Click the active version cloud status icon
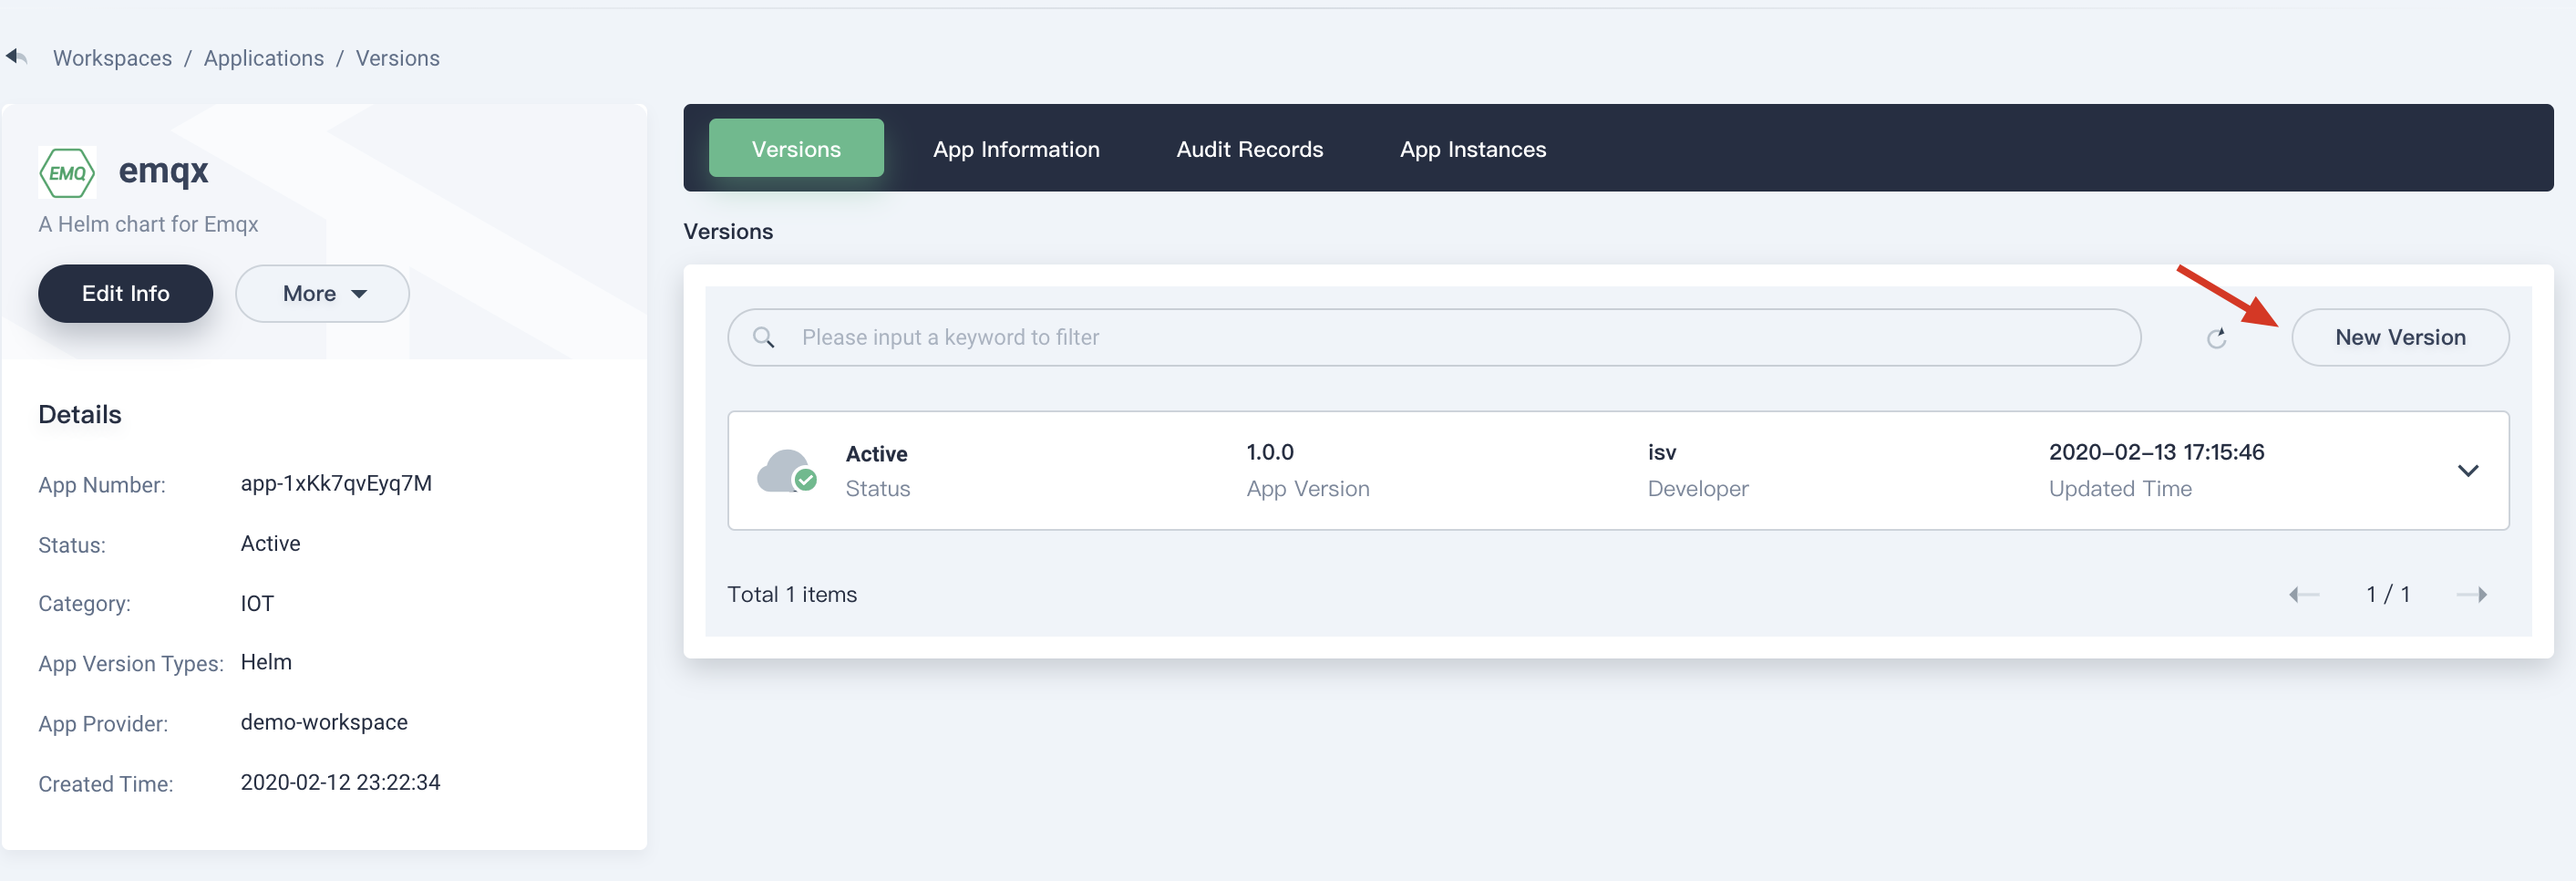The width and height of the screenshot is (2576, 881). (x=787, y=470)
